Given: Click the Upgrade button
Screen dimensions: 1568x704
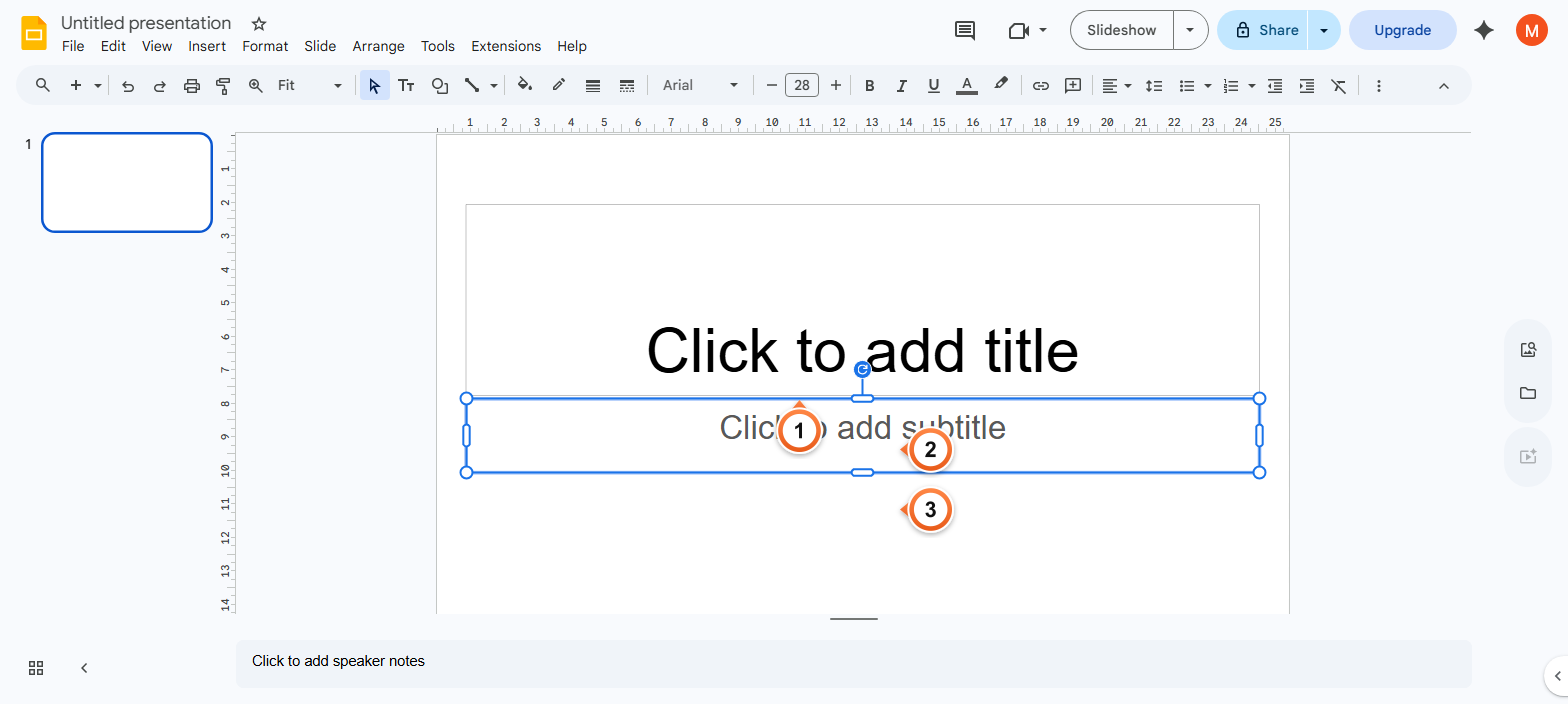Looking at the screenshot, I should click(x=1402, y=30).
